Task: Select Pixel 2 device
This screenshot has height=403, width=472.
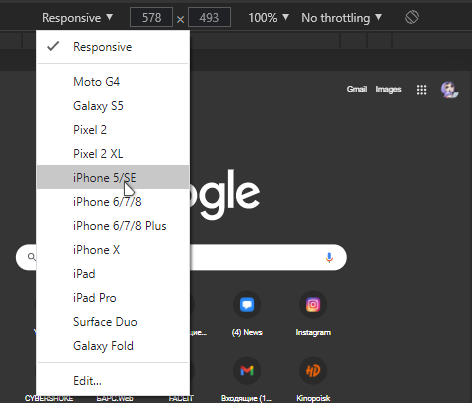Action: [113, 130]
